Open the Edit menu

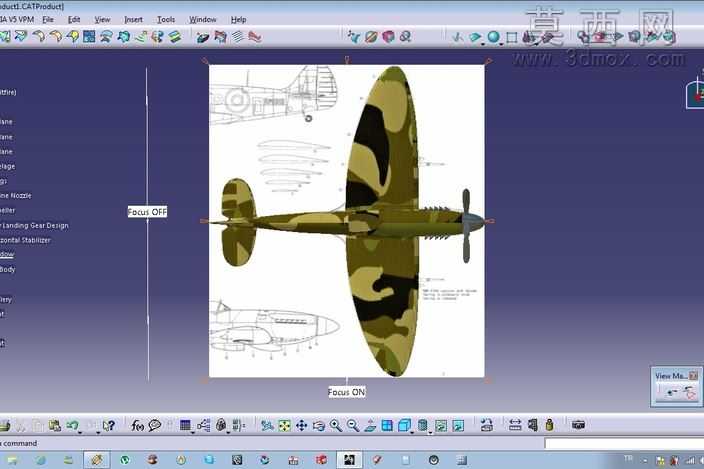74,20
